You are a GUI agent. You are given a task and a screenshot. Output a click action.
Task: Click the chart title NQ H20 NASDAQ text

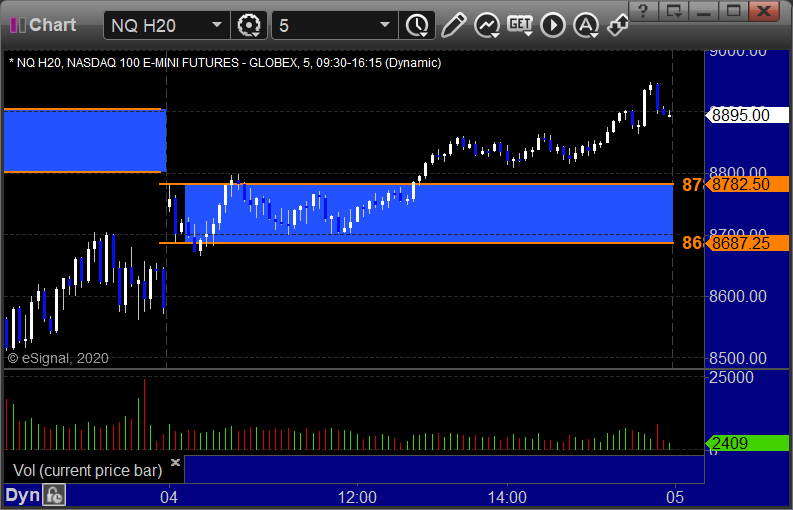click(x=225, y=63)
